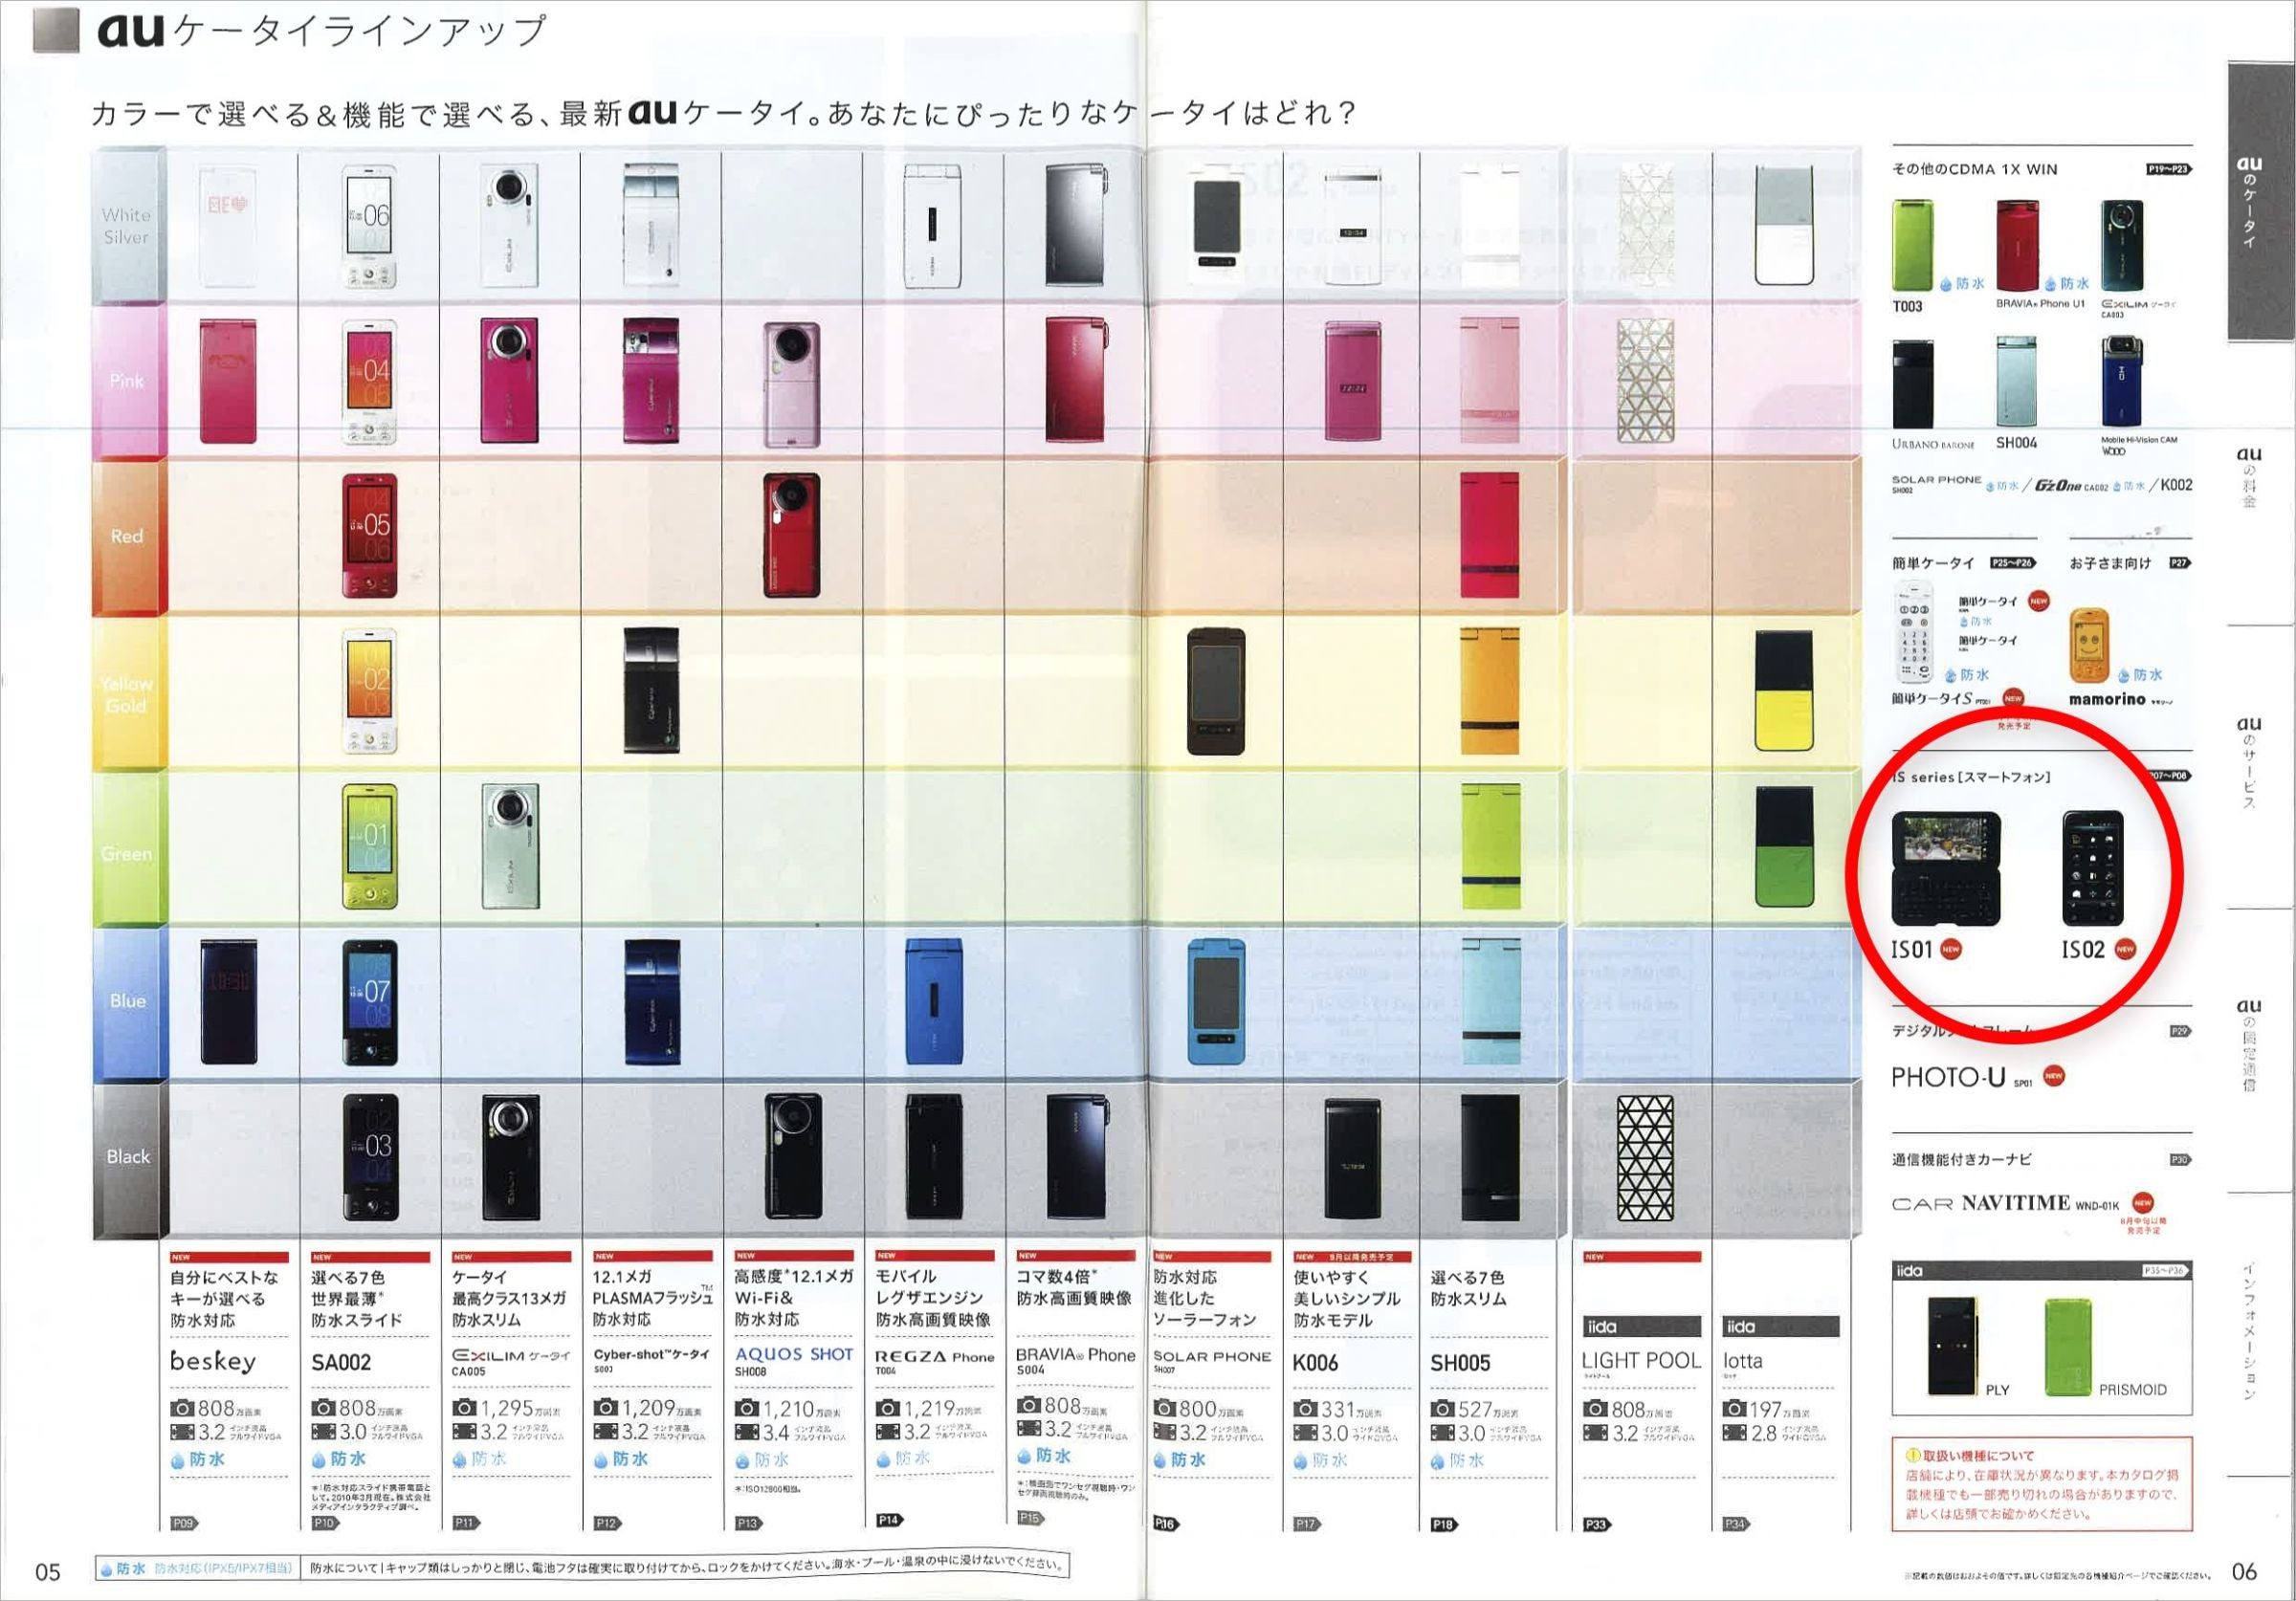Click the camera icon beside SA002's 808 value
The width and height of the screenshot is (2296, 1601).
point(323,1408)
